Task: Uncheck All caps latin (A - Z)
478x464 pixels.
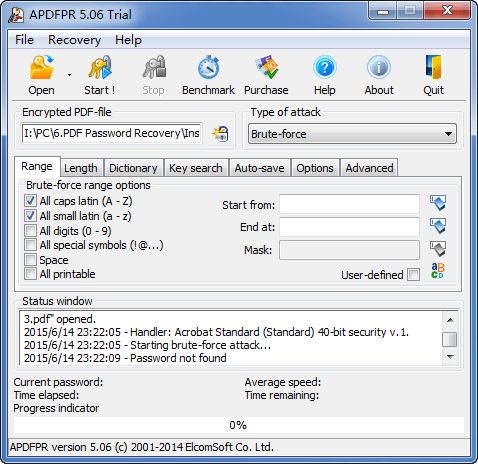Action: click(30, 201)
